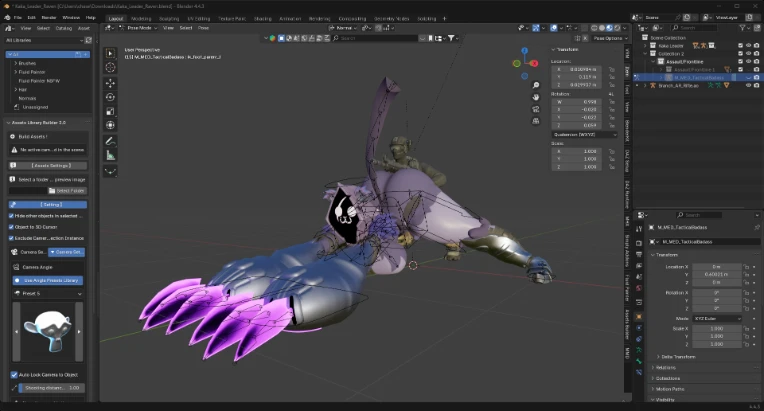Select the Move tool in viewport toolbar

tap(111, 83)
